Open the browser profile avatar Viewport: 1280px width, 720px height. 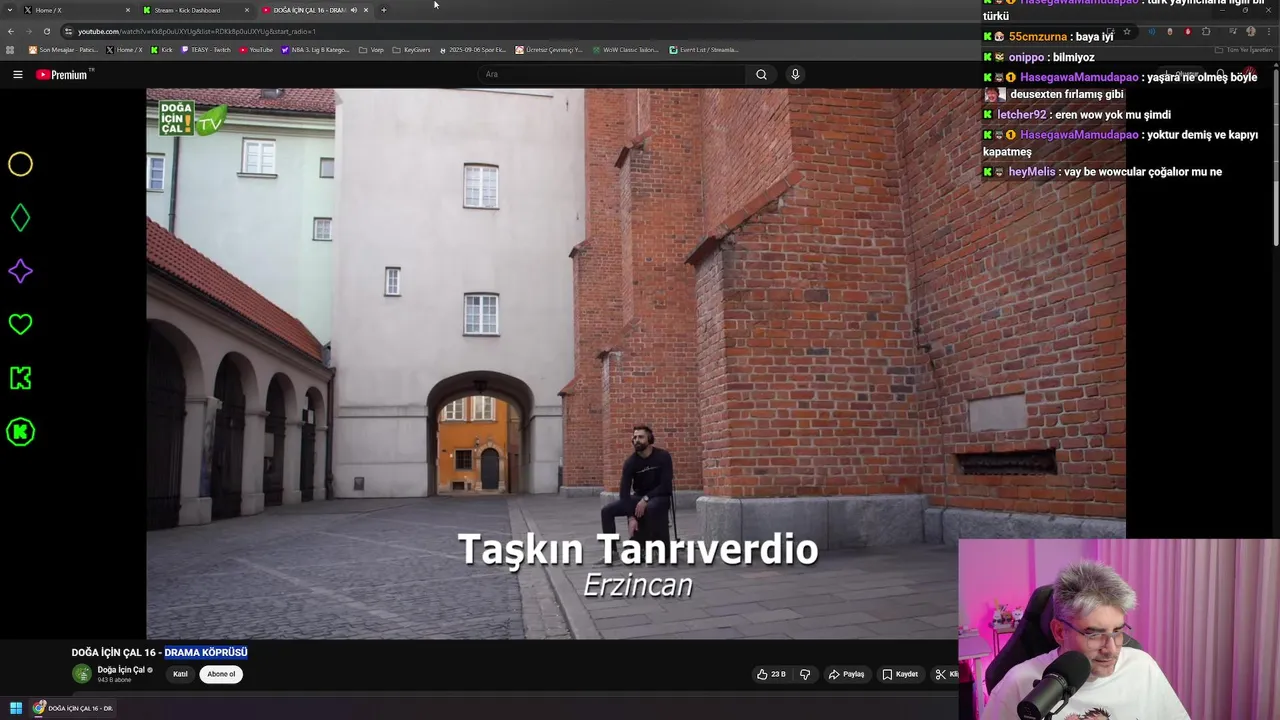[x=1251, y=31]
